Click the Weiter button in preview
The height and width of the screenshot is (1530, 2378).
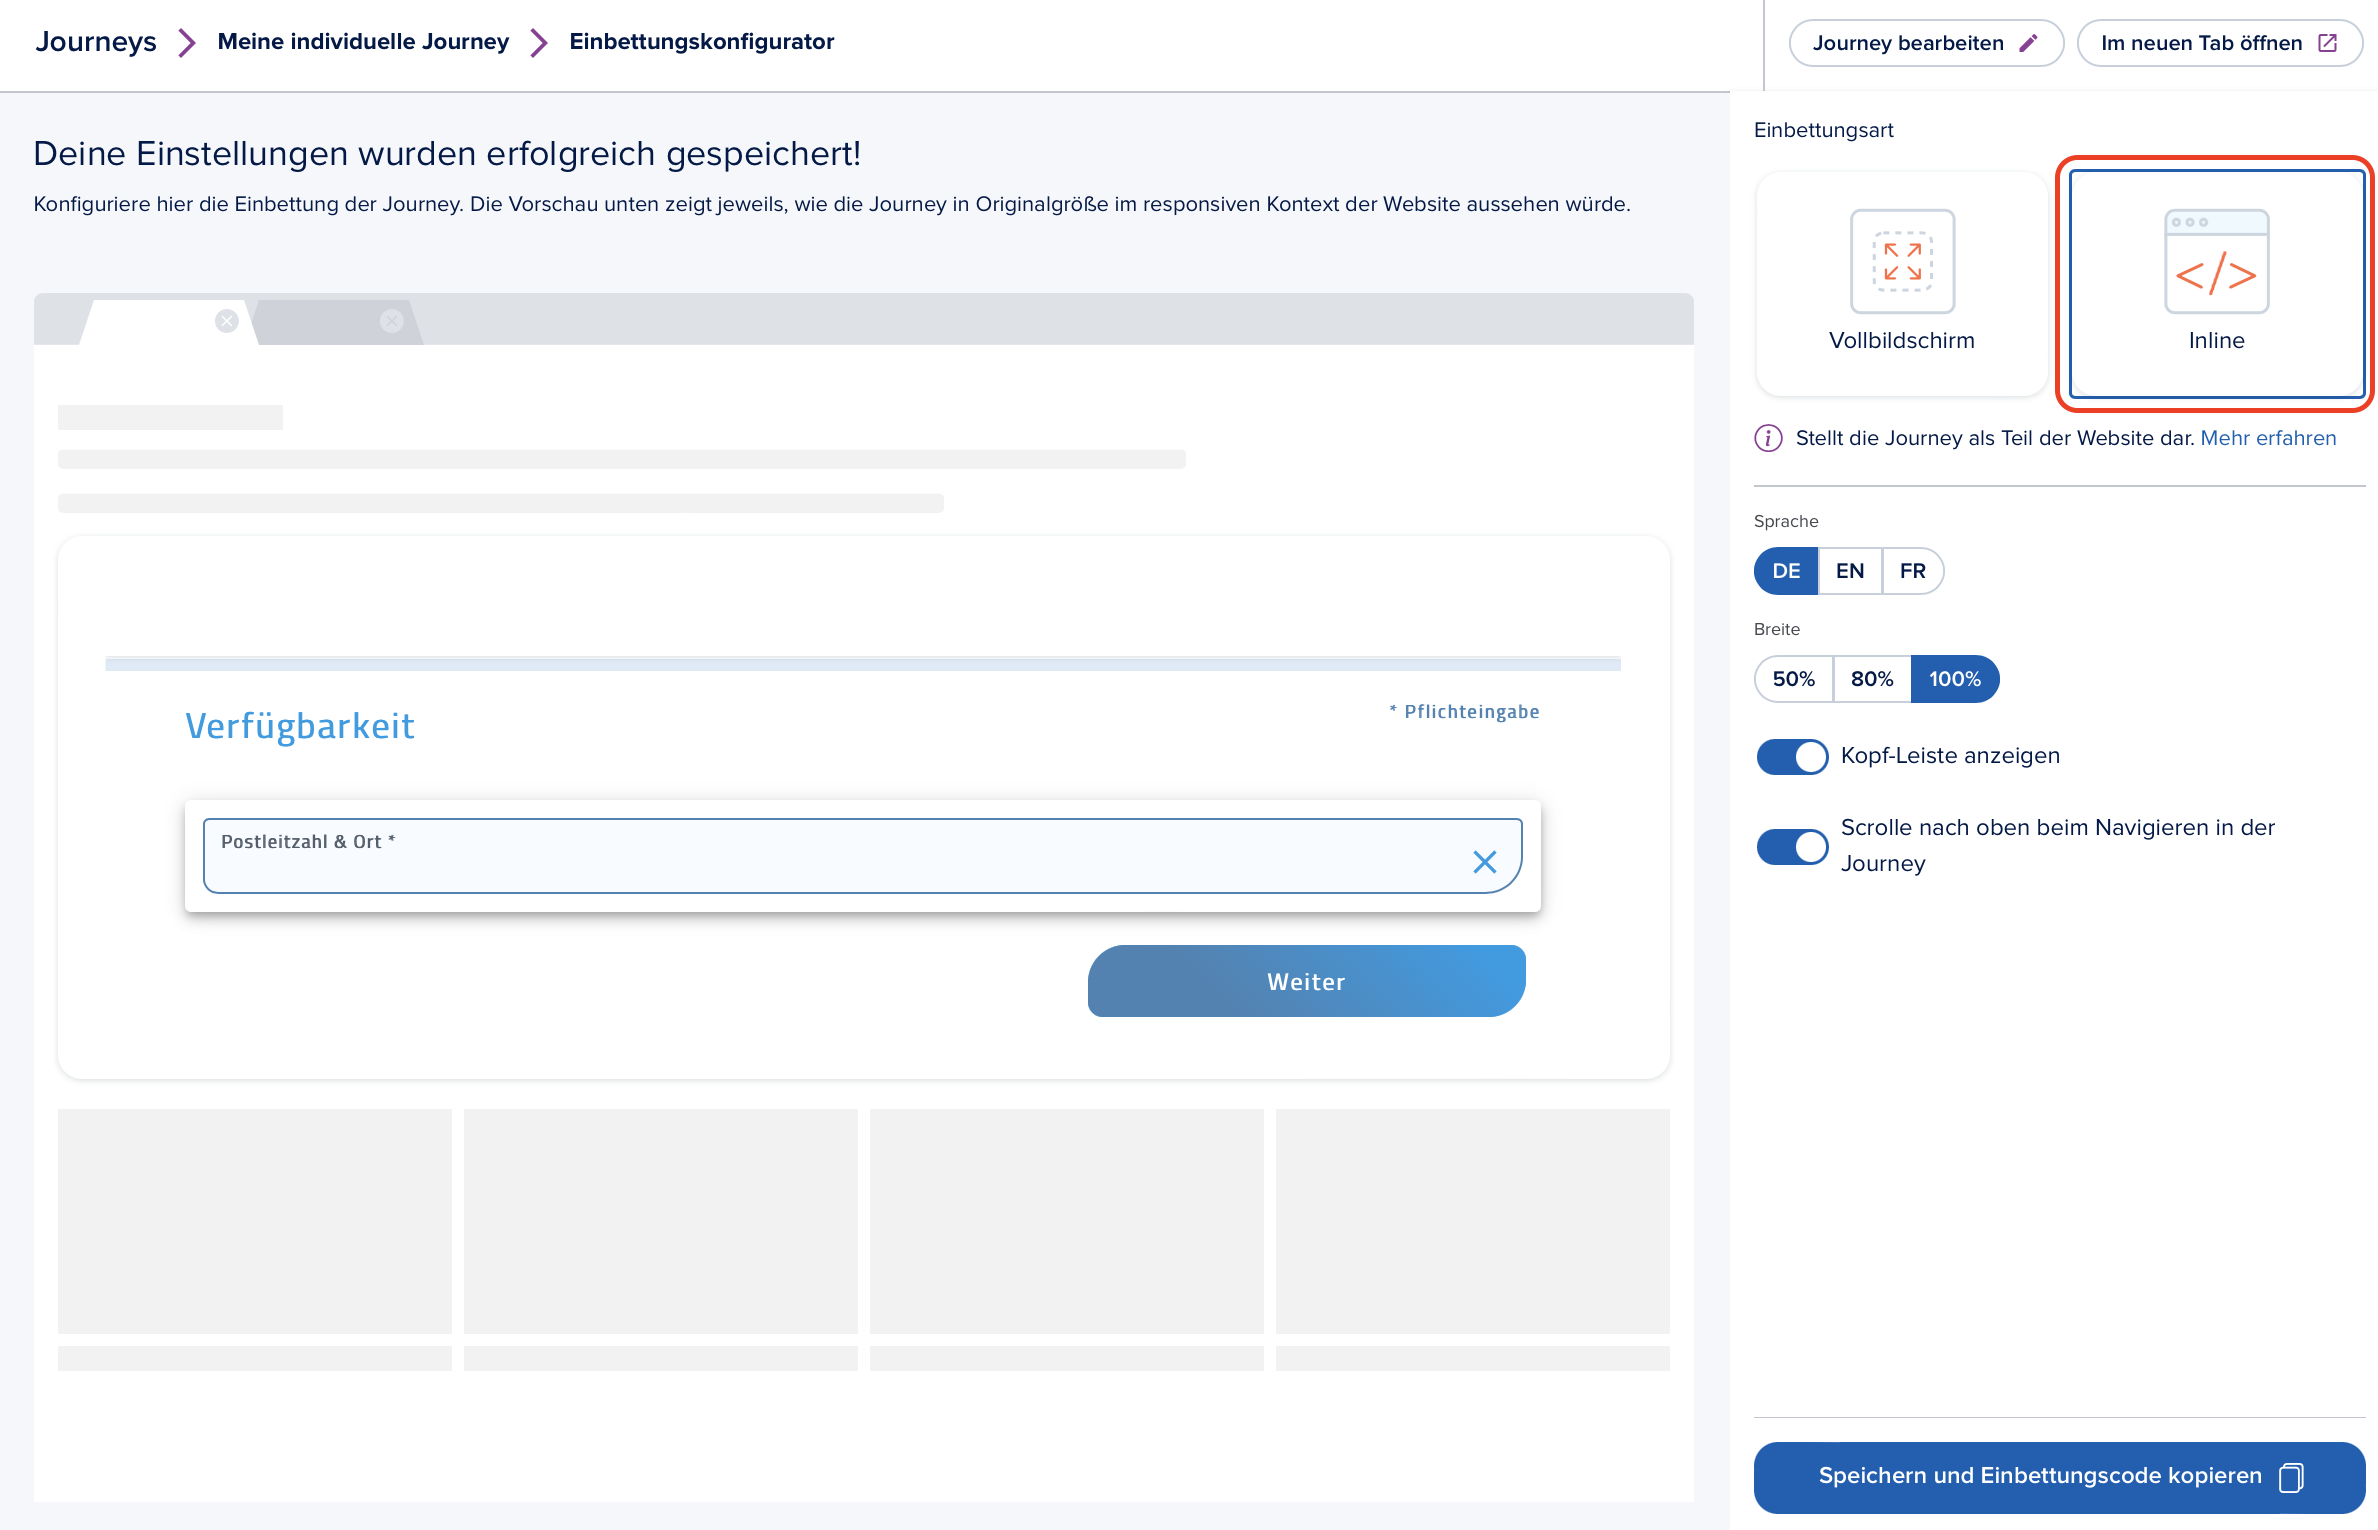click(1306, 981)
